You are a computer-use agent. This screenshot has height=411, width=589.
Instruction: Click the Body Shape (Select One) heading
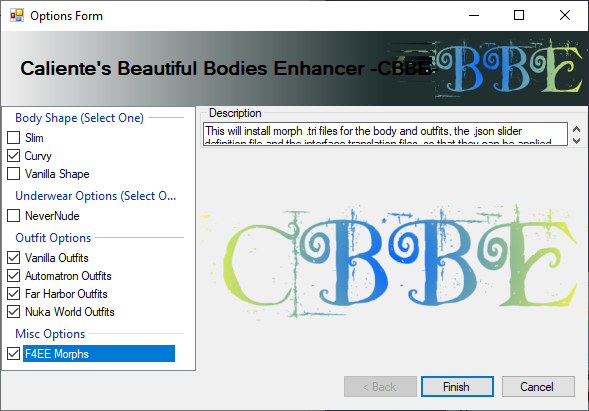79,118
